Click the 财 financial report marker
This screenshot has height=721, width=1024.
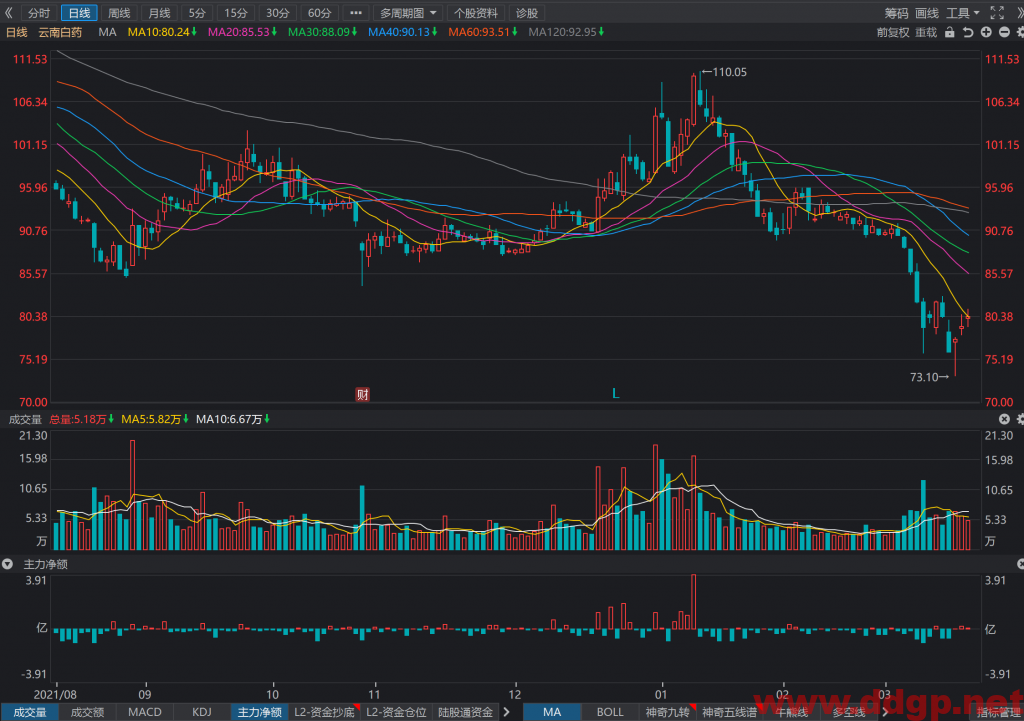(362, 394)
